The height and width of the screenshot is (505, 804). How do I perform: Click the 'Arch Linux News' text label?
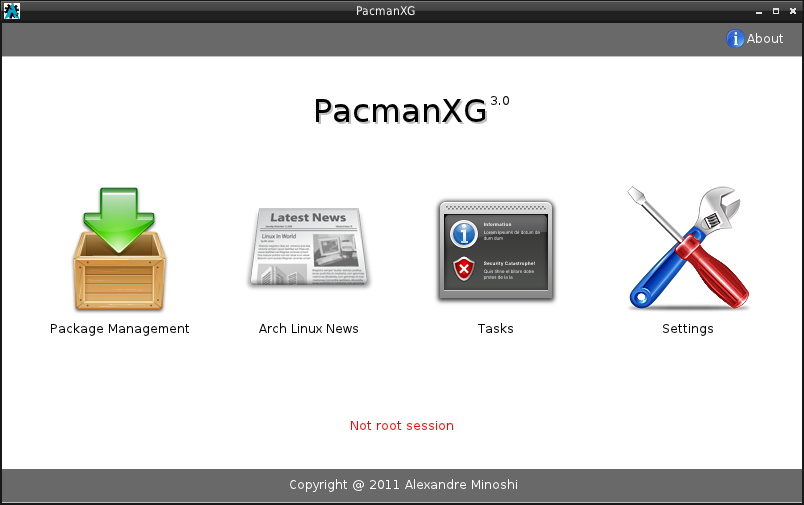click(x=308, y=329)
